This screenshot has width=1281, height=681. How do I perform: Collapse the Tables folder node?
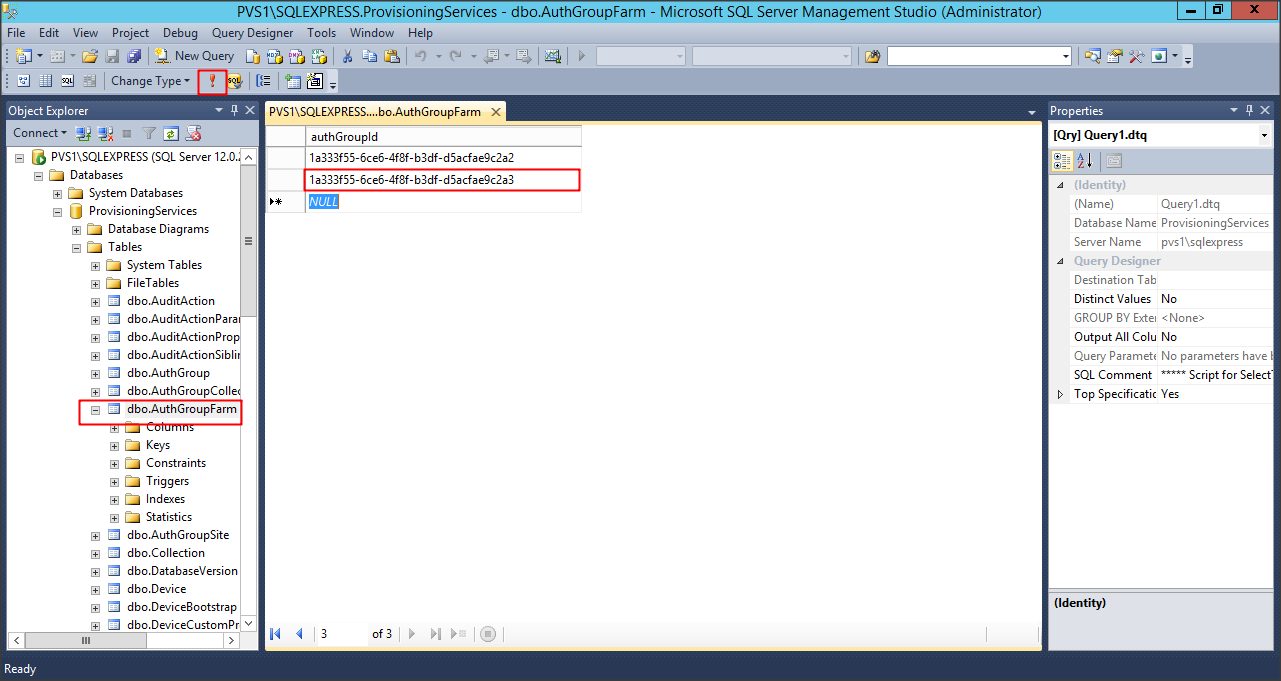(77, 247)
